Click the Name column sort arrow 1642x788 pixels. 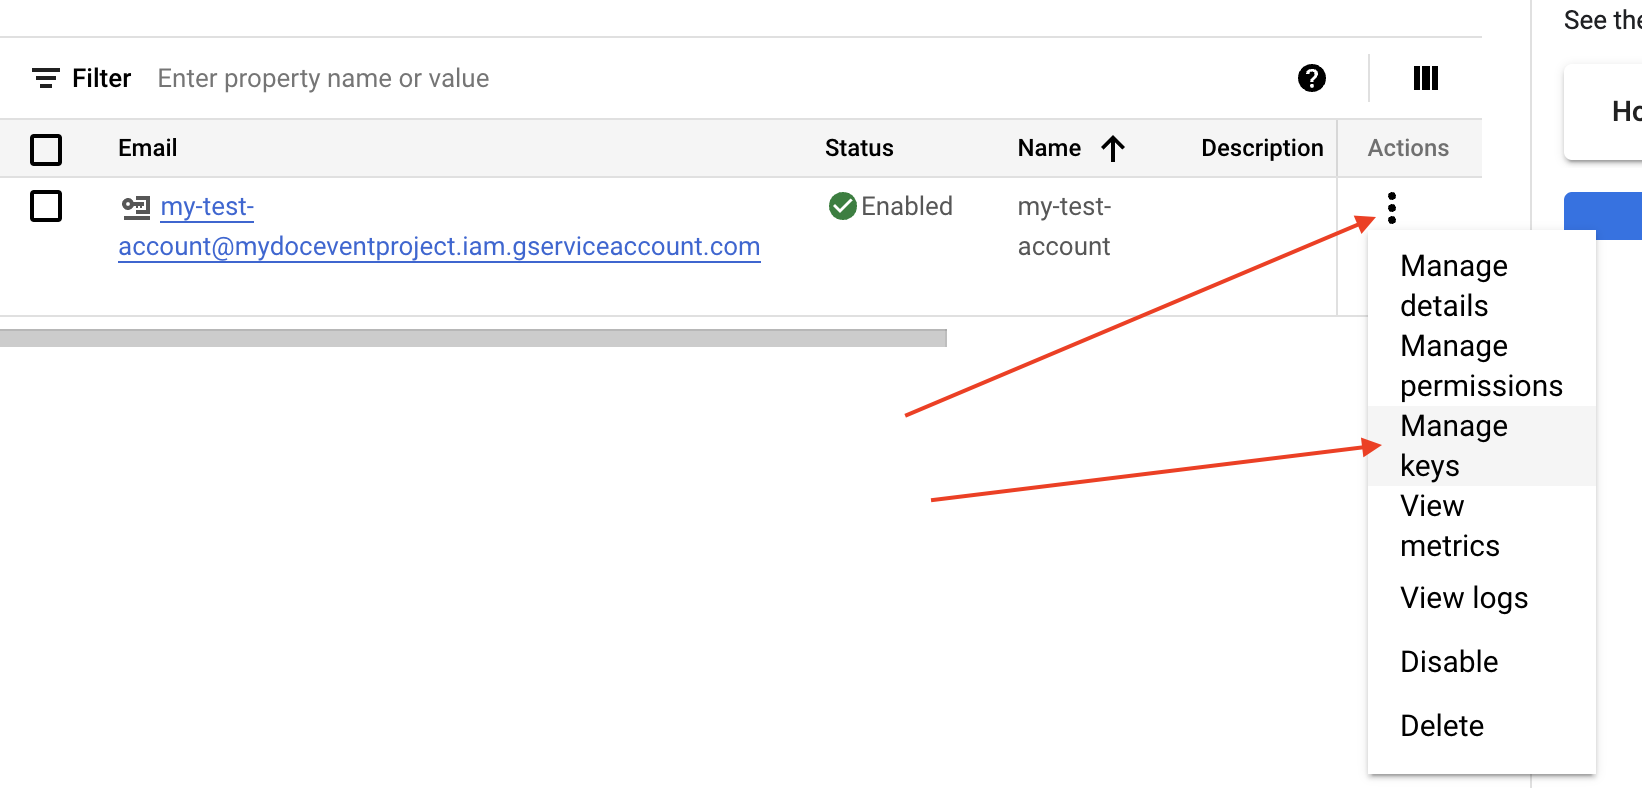(x=1113, y=149)
